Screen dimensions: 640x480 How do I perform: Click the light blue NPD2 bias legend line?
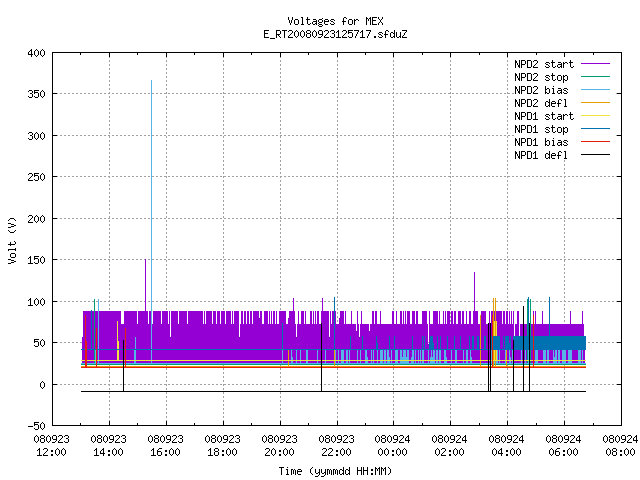click(595, 90)
